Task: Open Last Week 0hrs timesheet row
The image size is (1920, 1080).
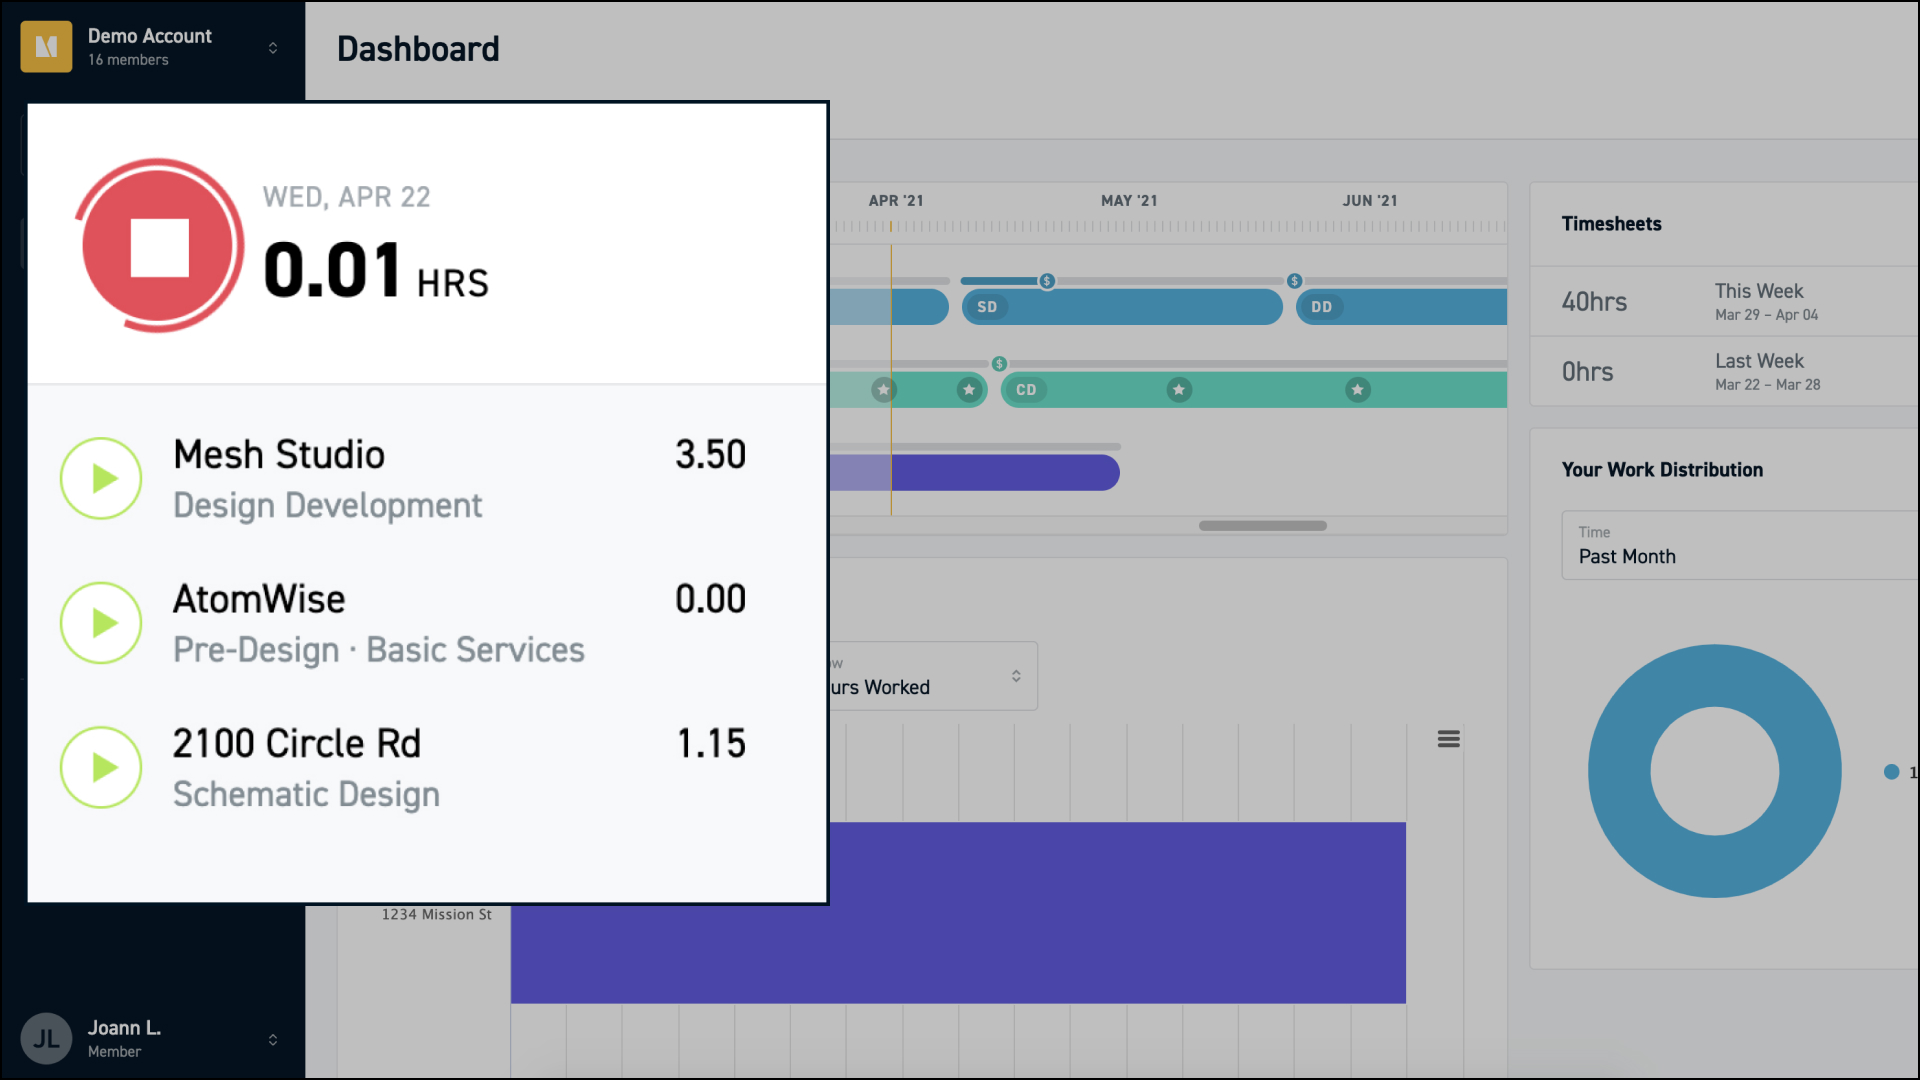Action: coord(1724,371)
